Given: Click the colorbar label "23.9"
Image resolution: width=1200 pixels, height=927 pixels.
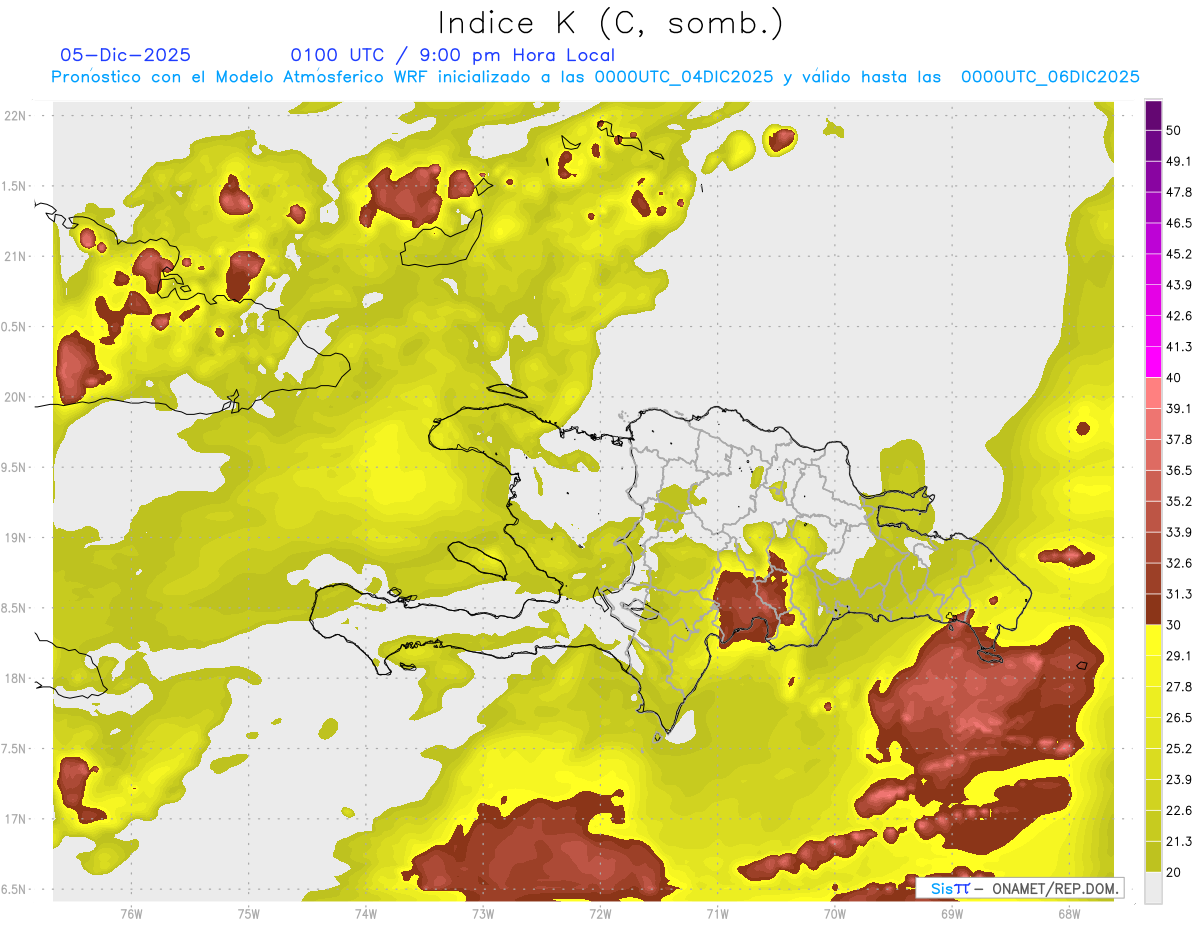Looking at the screenshot, I should point(1179,780).
